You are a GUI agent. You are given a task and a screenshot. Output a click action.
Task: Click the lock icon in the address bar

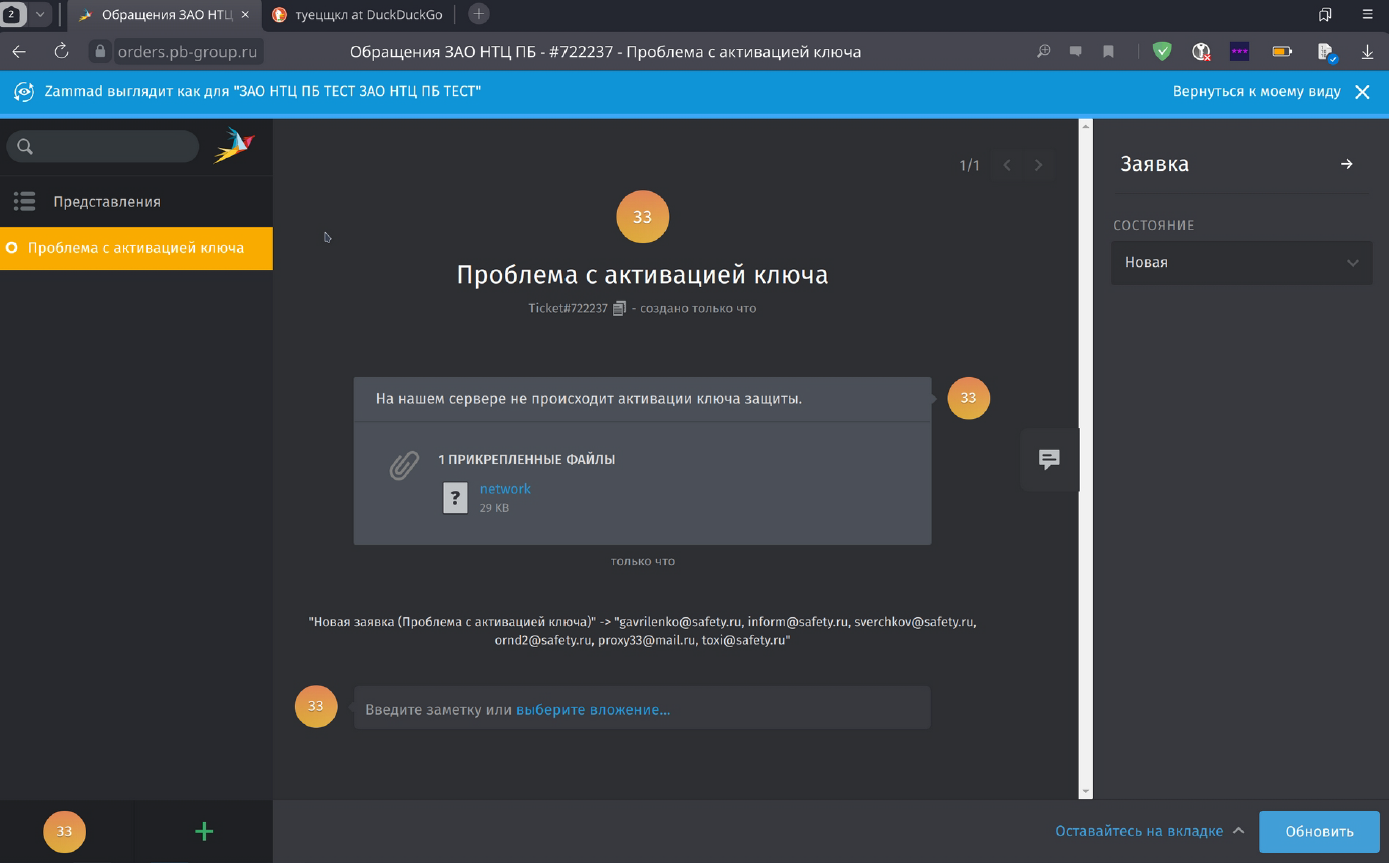tap(99, 52)
